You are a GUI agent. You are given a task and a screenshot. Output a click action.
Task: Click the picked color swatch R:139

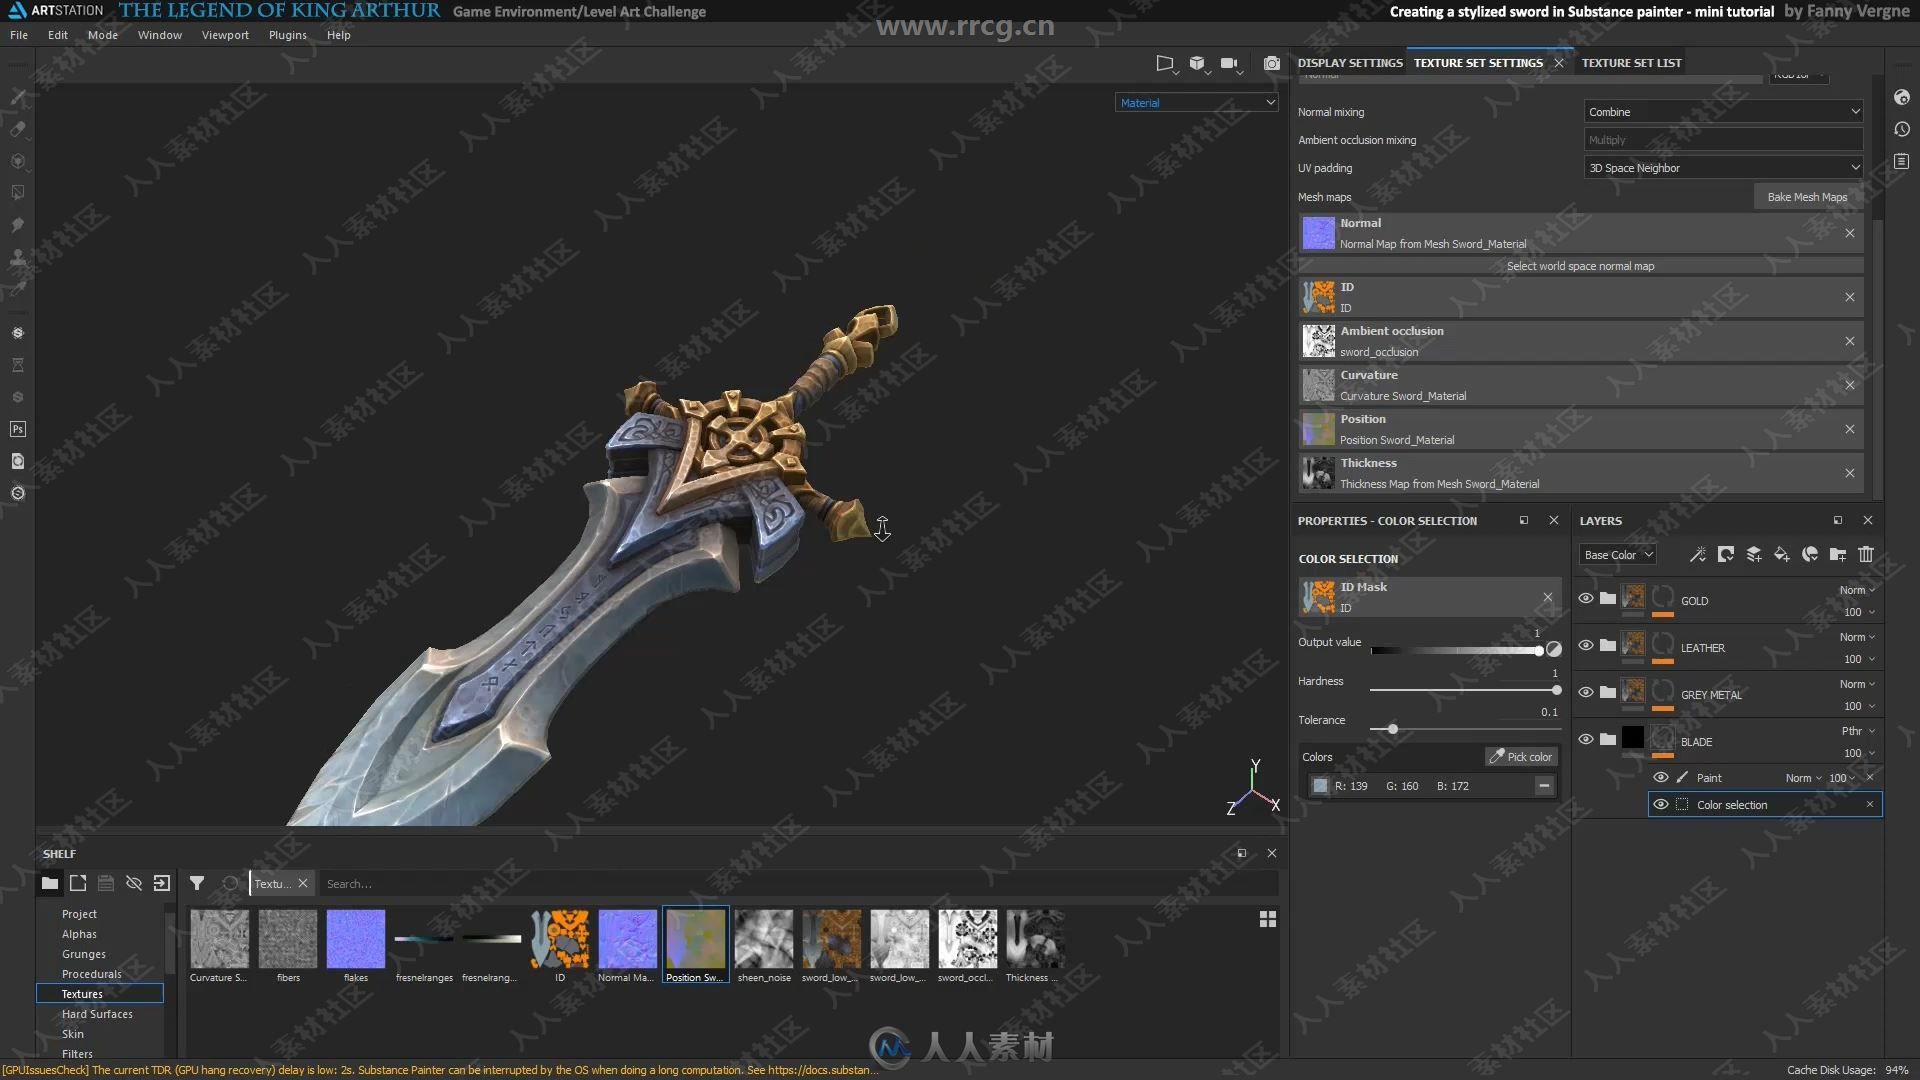click(1320, 786)
